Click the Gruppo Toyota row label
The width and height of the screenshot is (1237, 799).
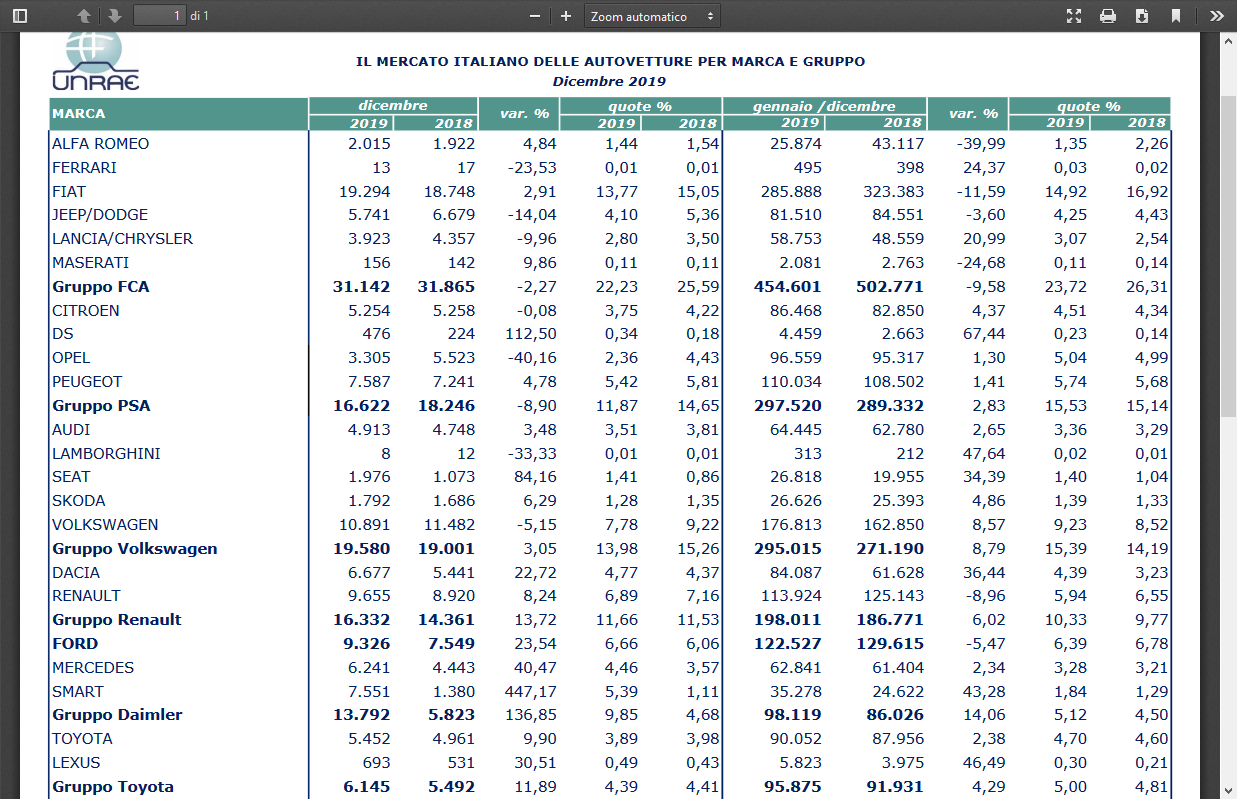tap(113, 787)
